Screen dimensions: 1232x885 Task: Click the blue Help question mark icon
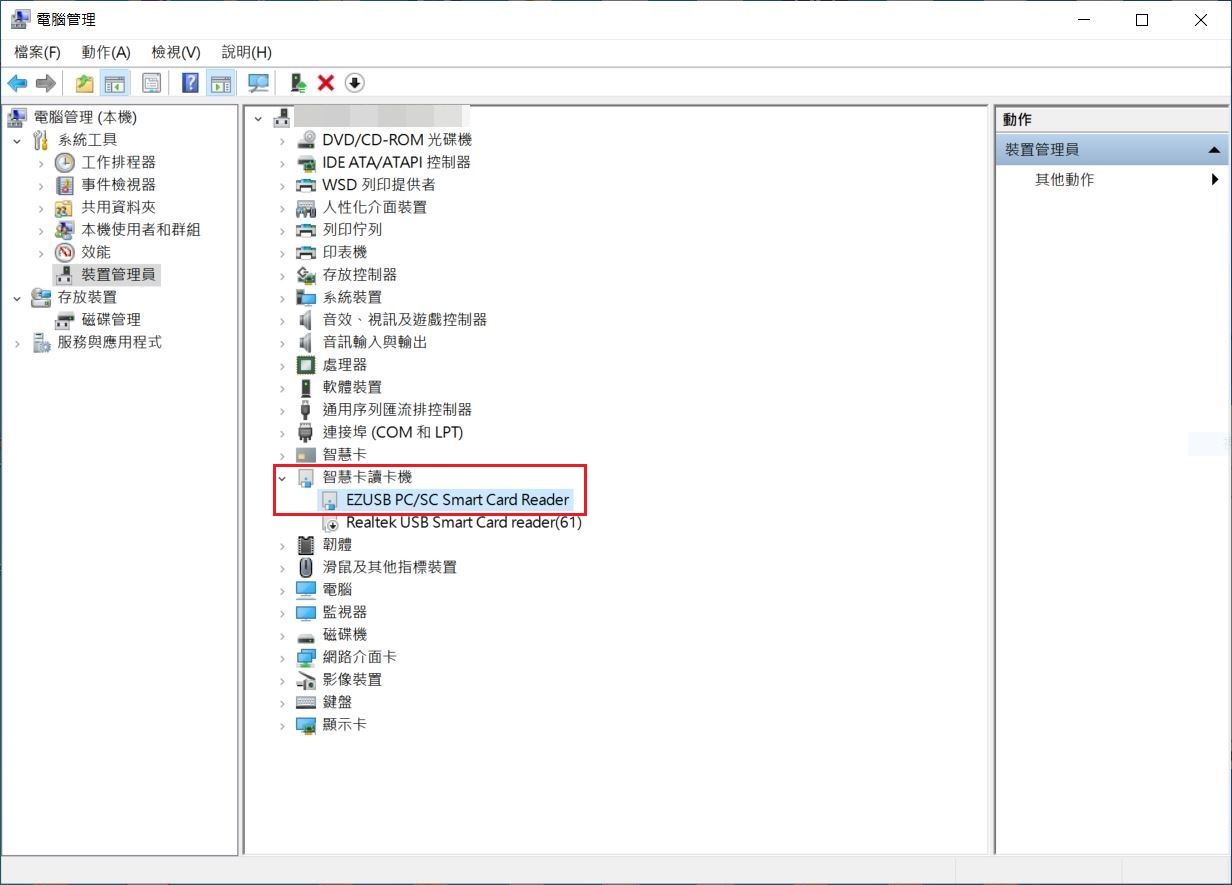tap(190, 83)
